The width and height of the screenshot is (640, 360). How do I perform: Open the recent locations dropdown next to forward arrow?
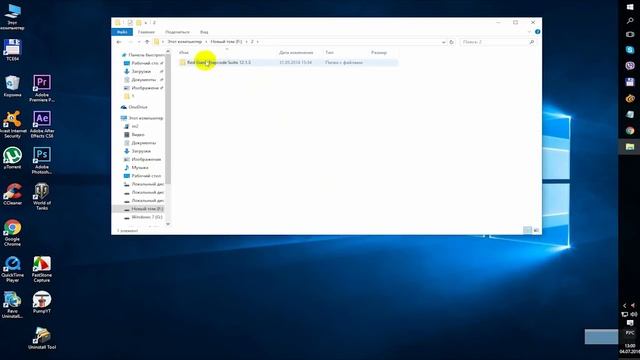pyautogui.click(x=139, y=42)
